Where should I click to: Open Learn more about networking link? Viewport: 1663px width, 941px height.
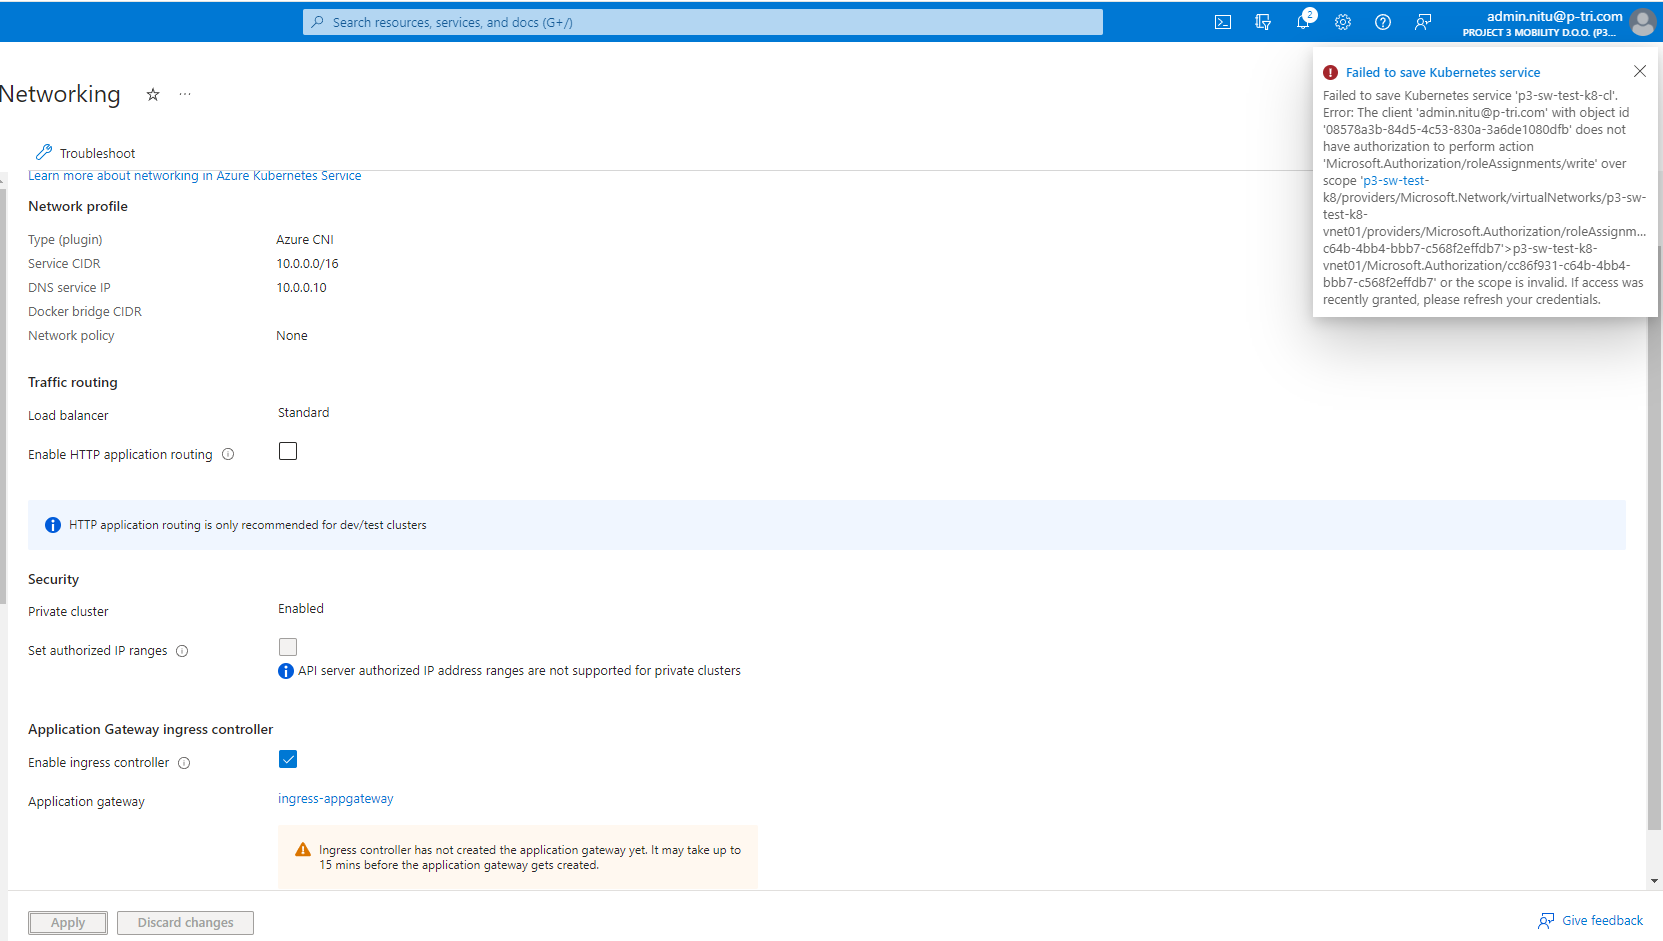(195, 176)
